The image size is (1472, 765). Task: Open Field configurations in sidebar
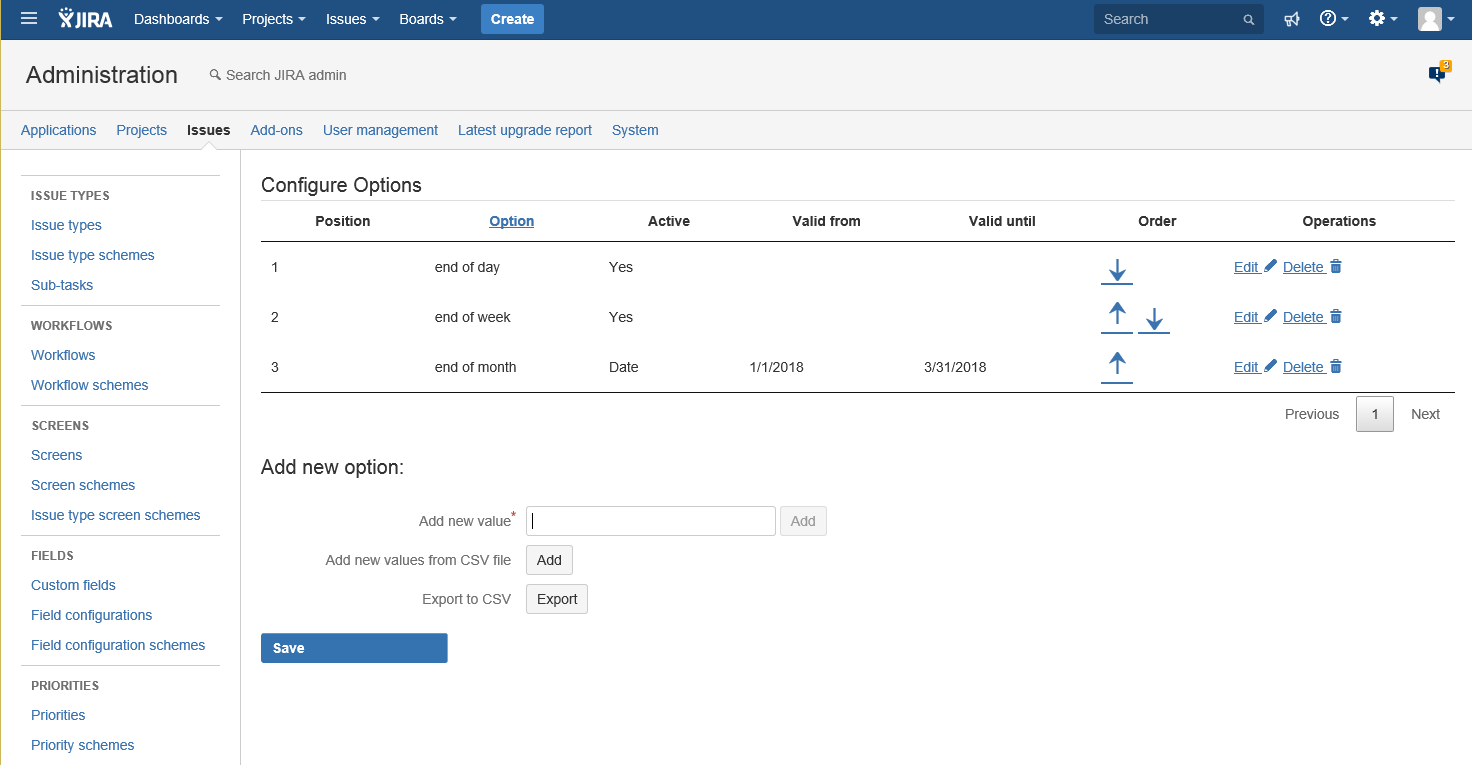click(92, 615)
